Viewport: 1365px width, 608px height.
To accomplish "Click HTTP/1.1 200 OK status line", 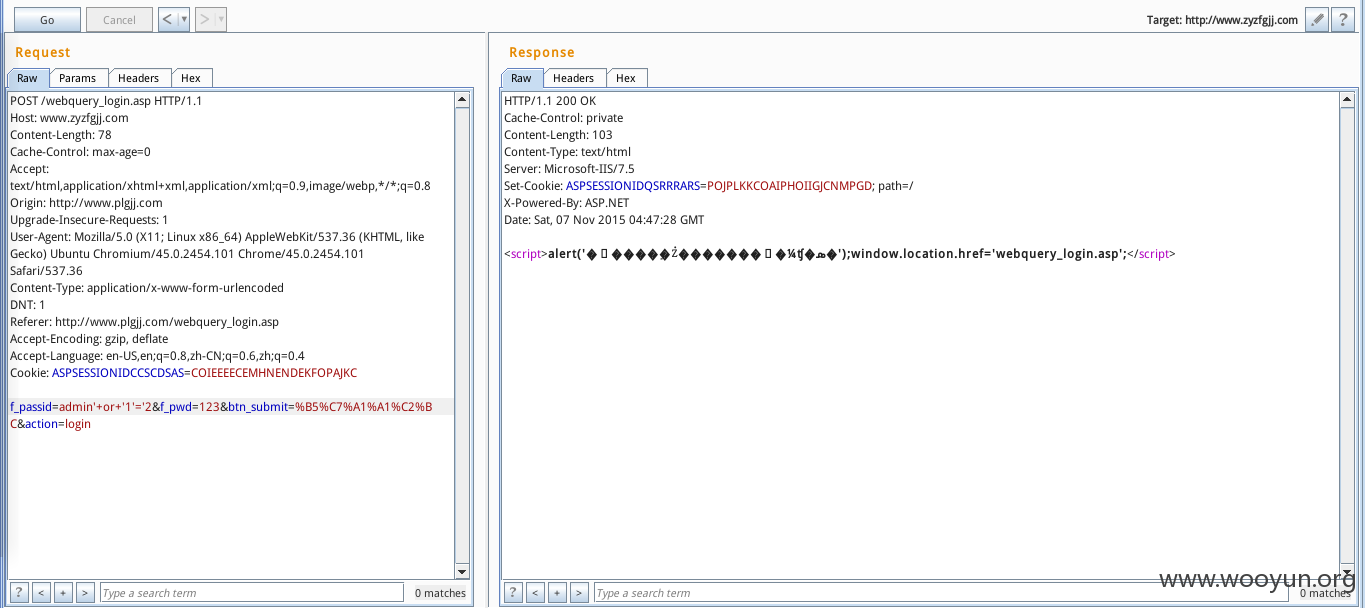I will [x=550, y=101].
